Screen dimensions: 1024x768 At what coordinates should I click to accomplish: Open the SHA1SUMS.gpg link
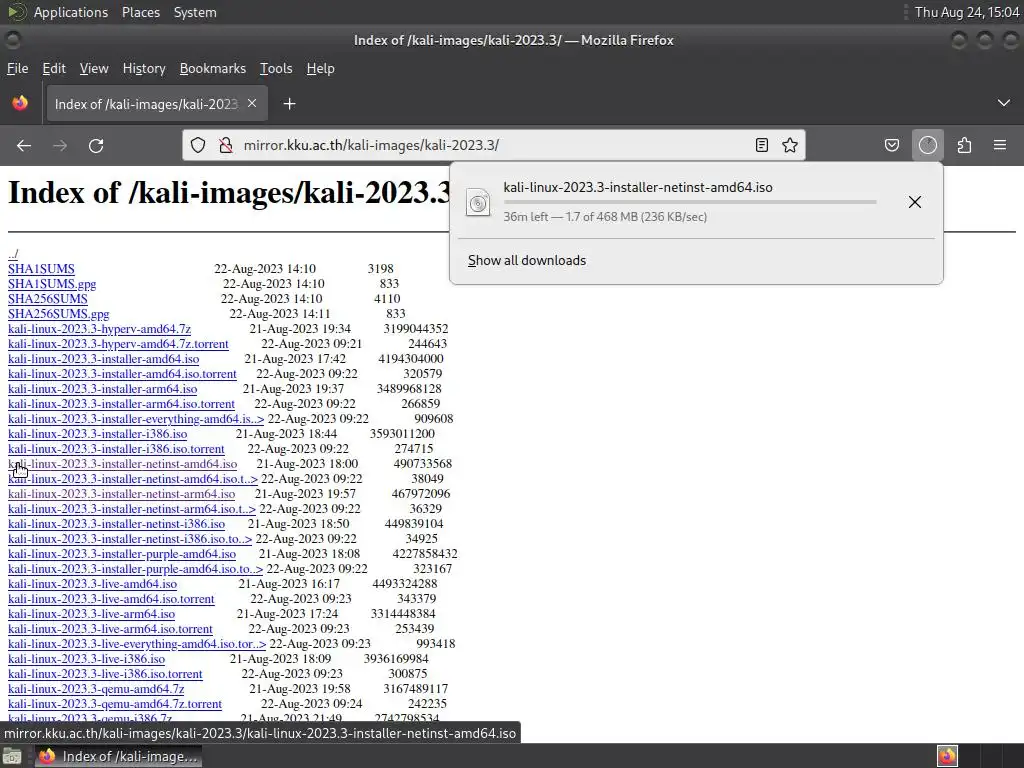[52, 284]
